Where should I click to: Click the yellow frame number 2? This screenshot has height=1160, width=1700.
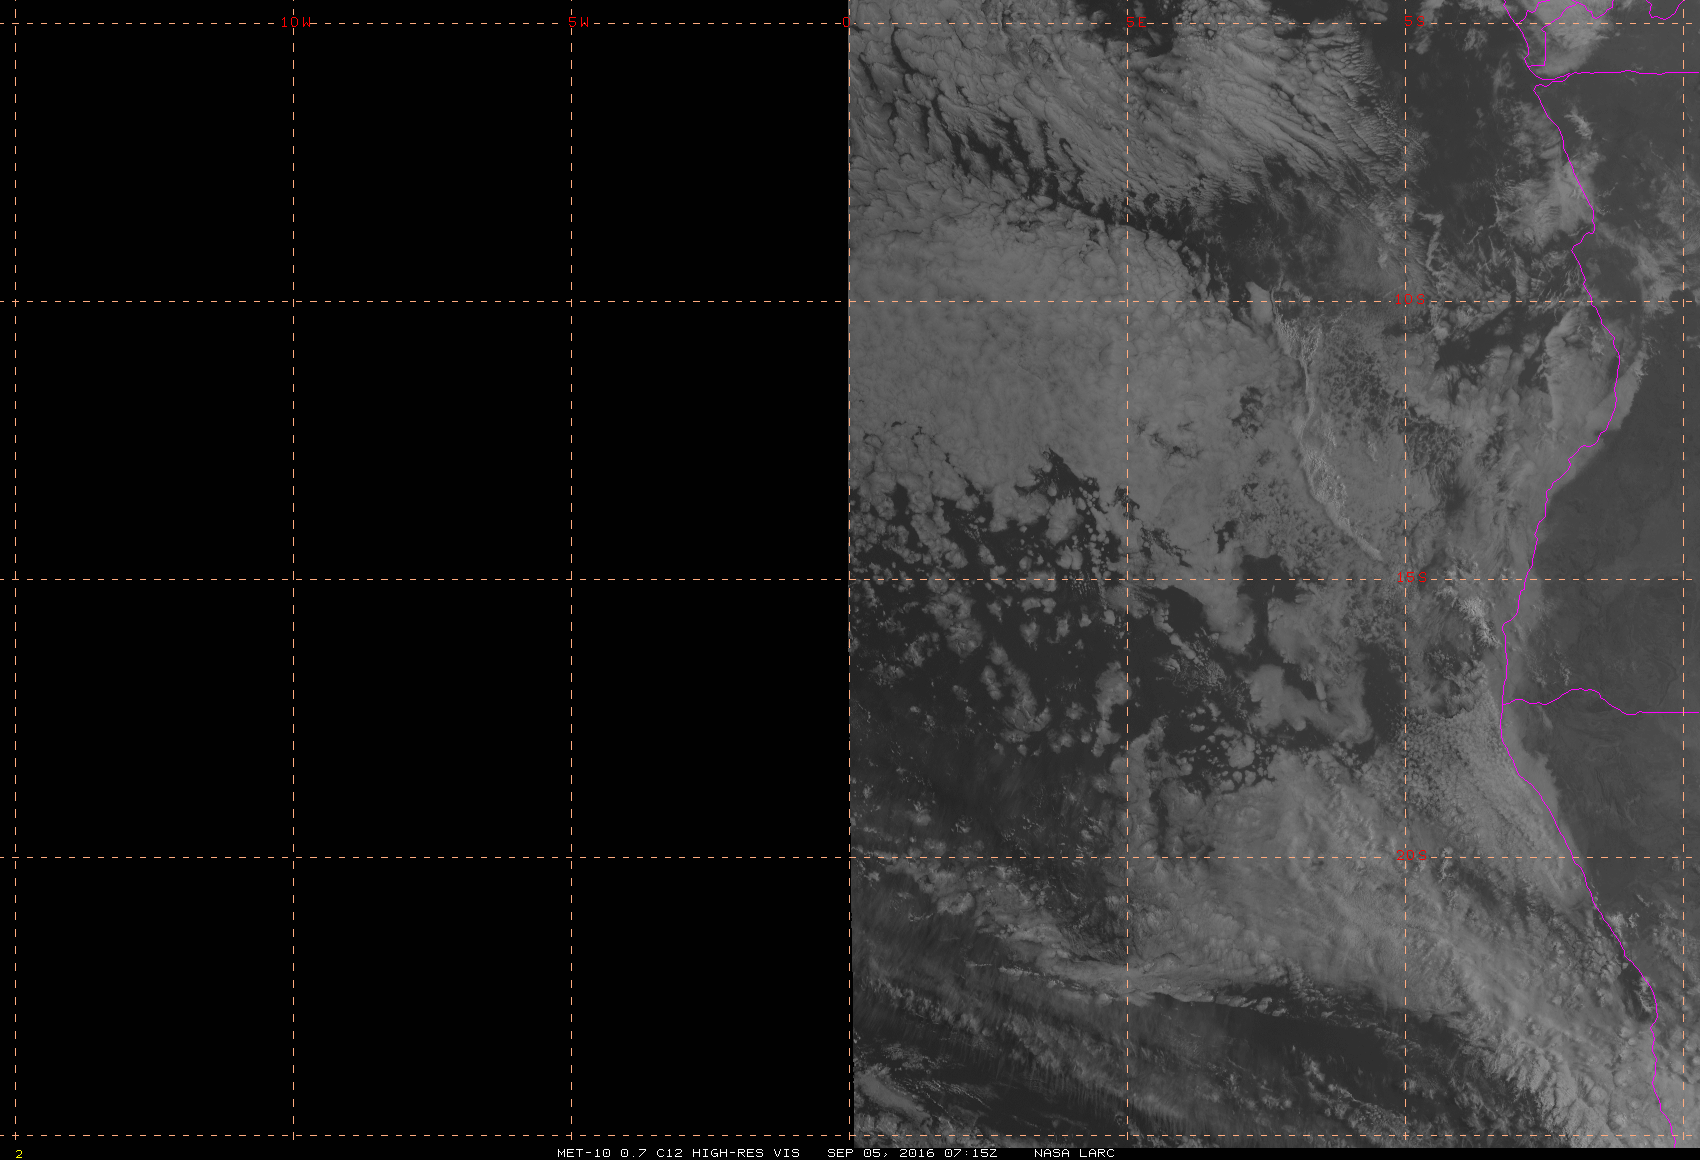[x=19, y=1153]
